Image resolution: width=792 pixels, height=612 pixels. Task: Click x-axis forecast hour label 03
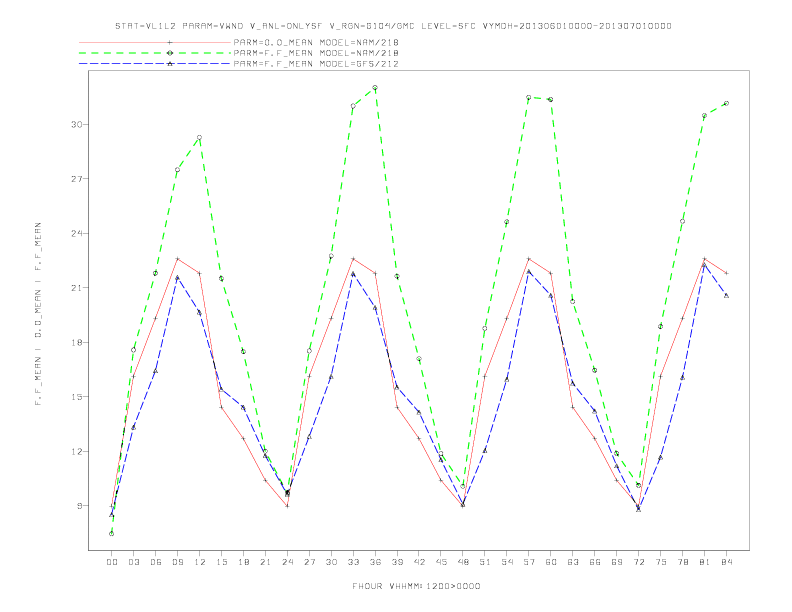[x=133, y=562]
